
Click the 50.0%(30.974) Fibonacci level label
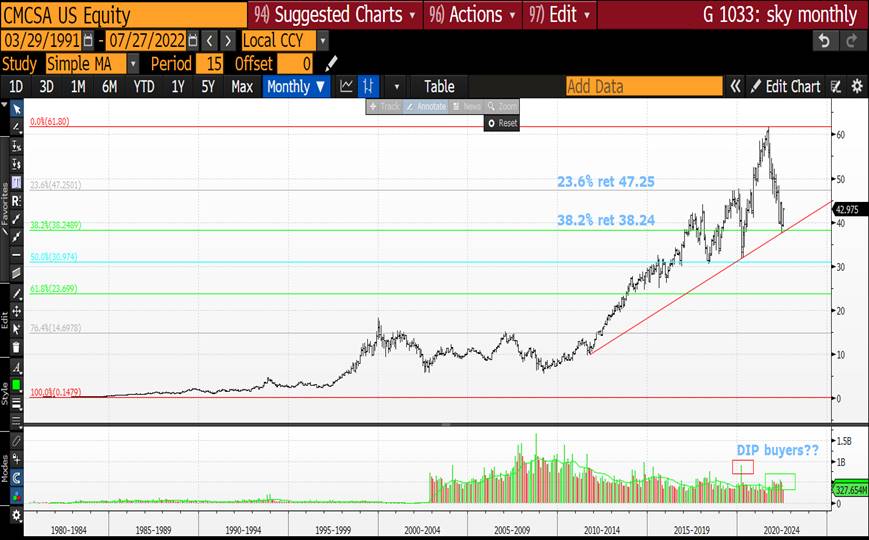click(54, 257)
